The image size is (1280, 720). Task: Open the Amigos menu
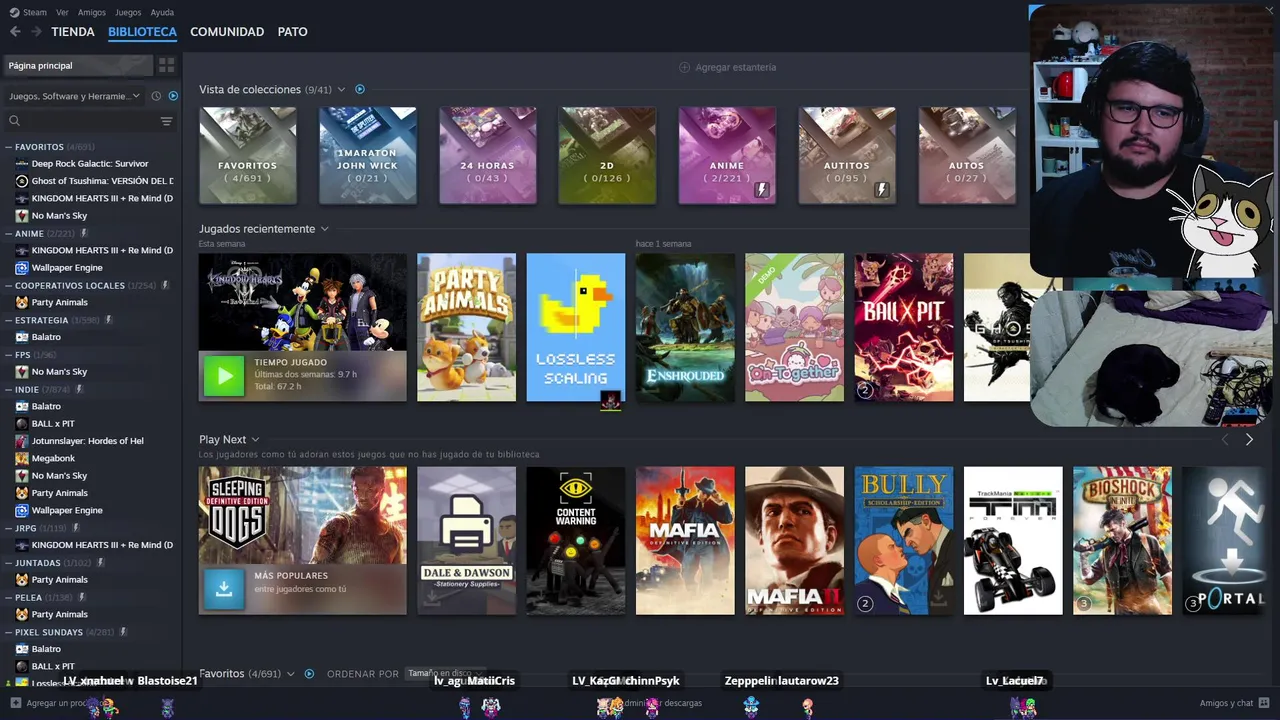click(92, 12)
